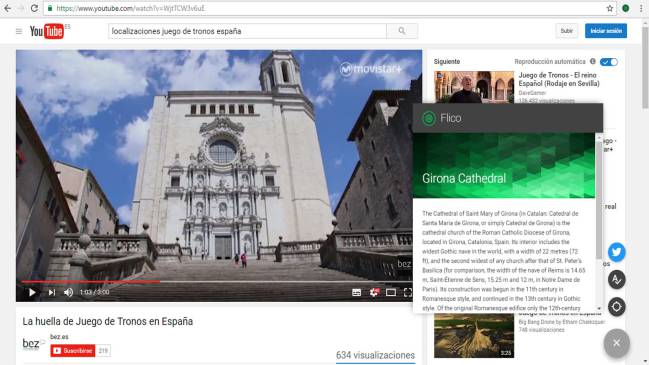
Task: Enter fullscreen mode
Action: 408,293
